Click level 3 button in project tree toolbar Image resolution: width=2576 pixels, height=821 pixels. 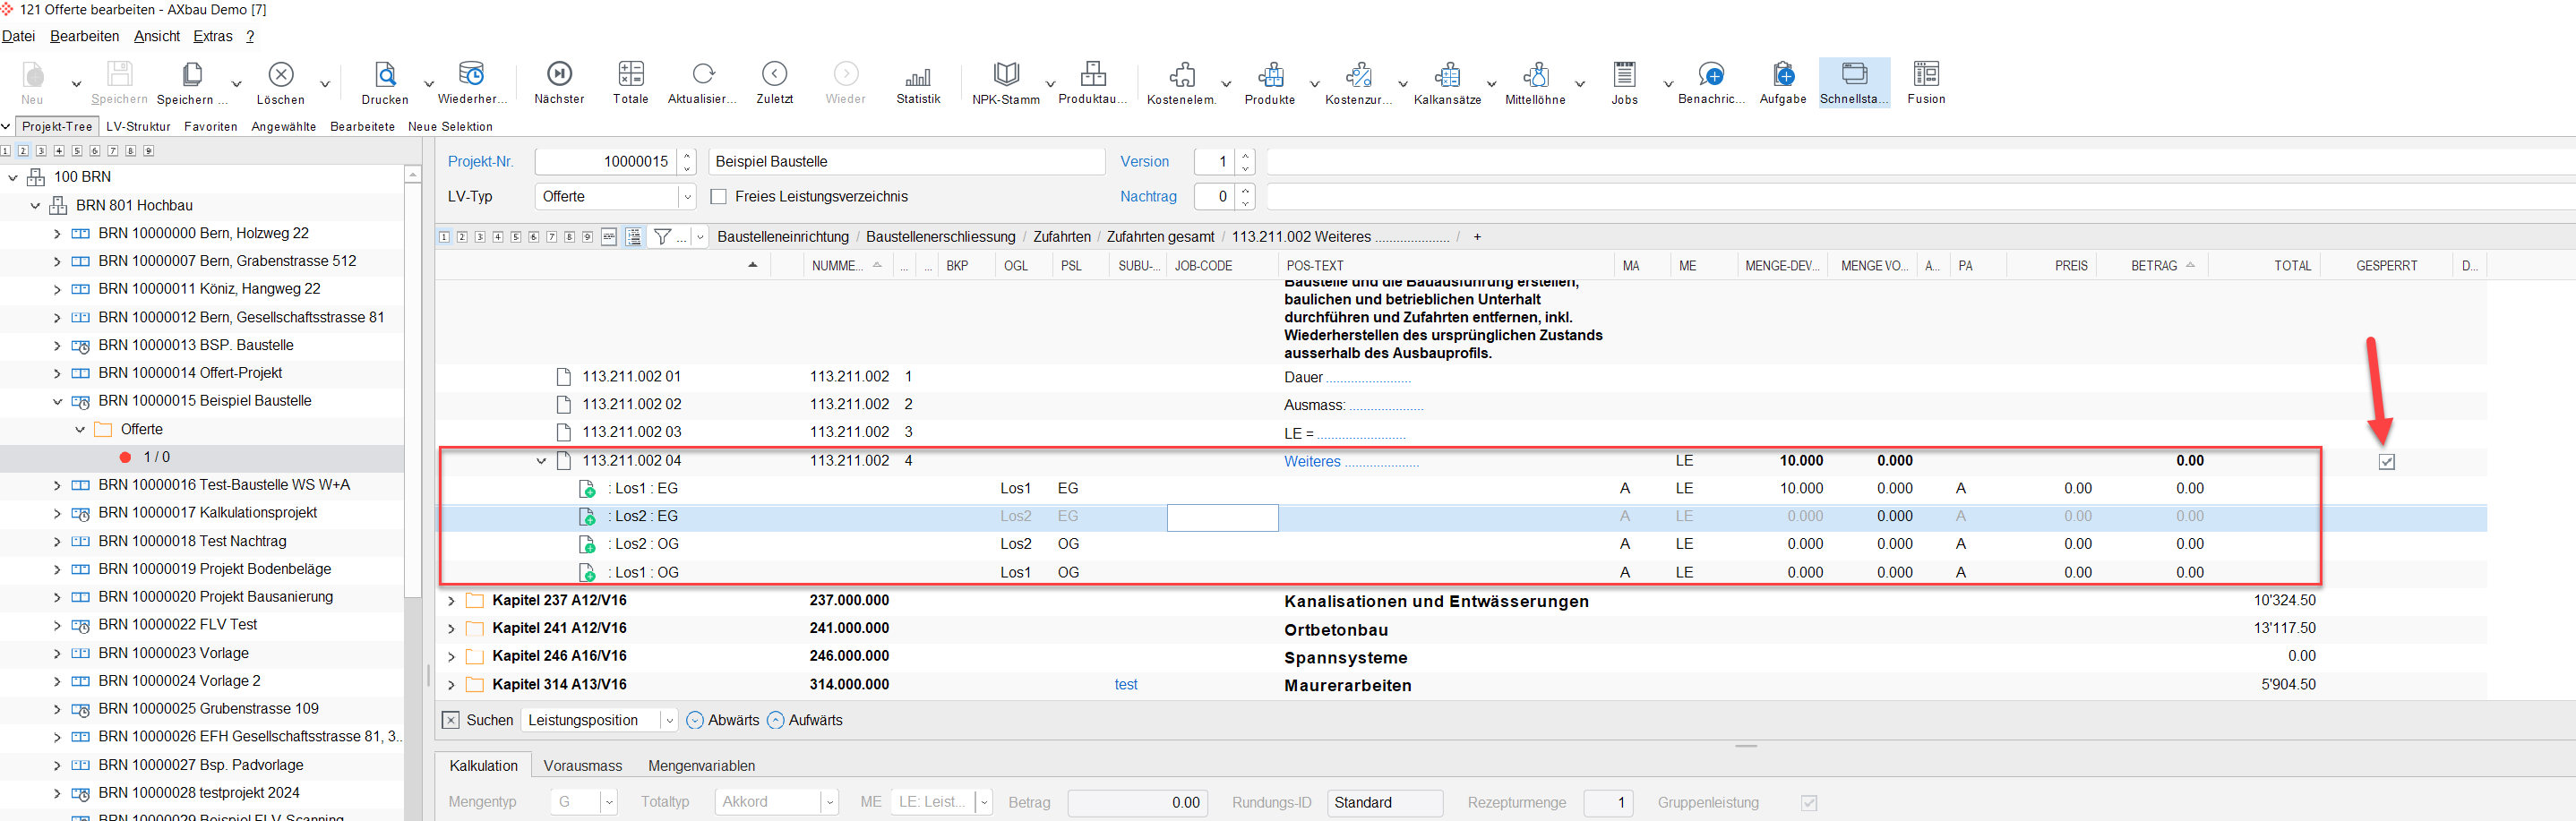[40, 151]
